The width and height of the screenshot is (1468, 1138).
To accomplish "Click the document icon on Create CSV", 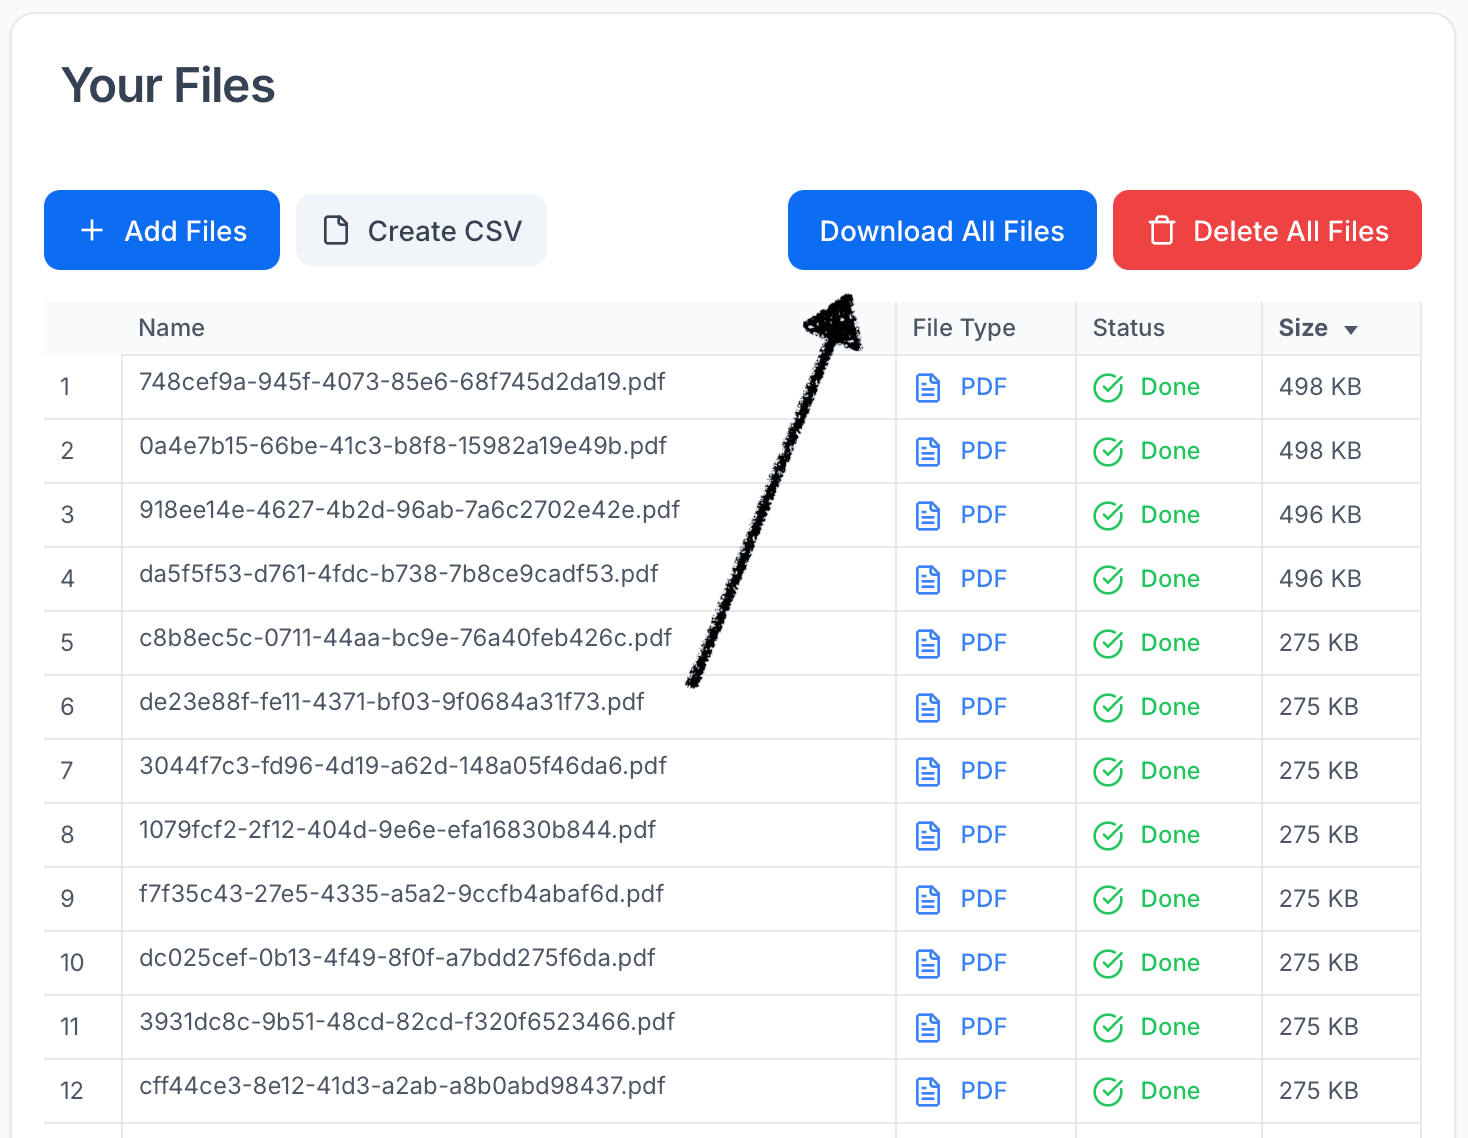I will [336, 231].
